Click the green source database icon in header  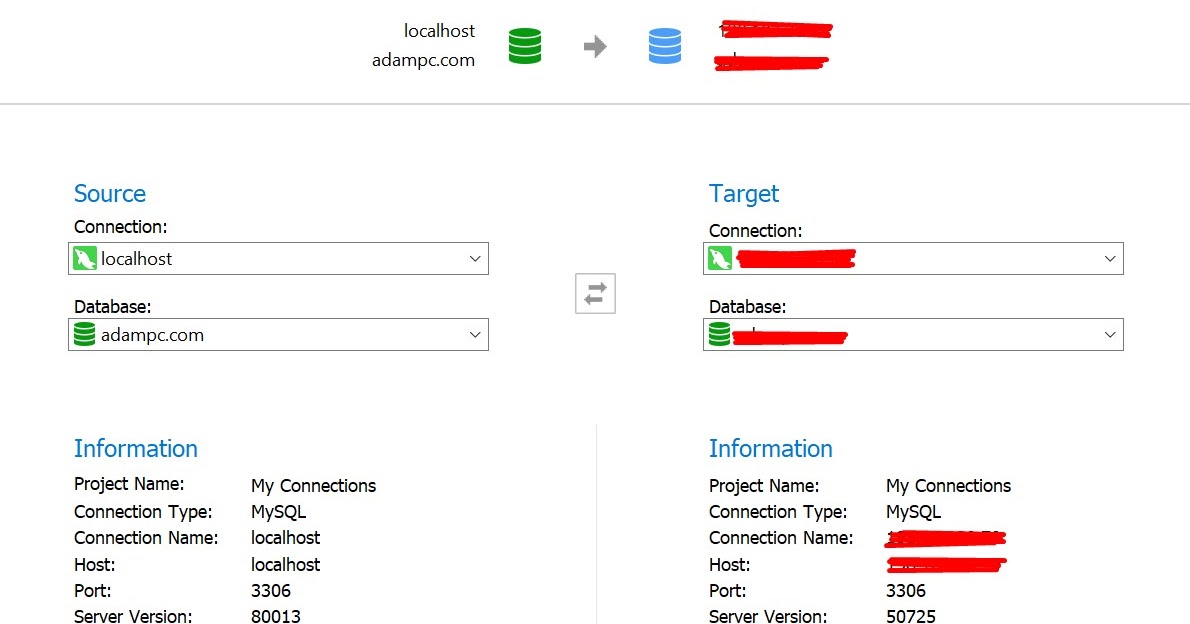[x=524, y=45]
